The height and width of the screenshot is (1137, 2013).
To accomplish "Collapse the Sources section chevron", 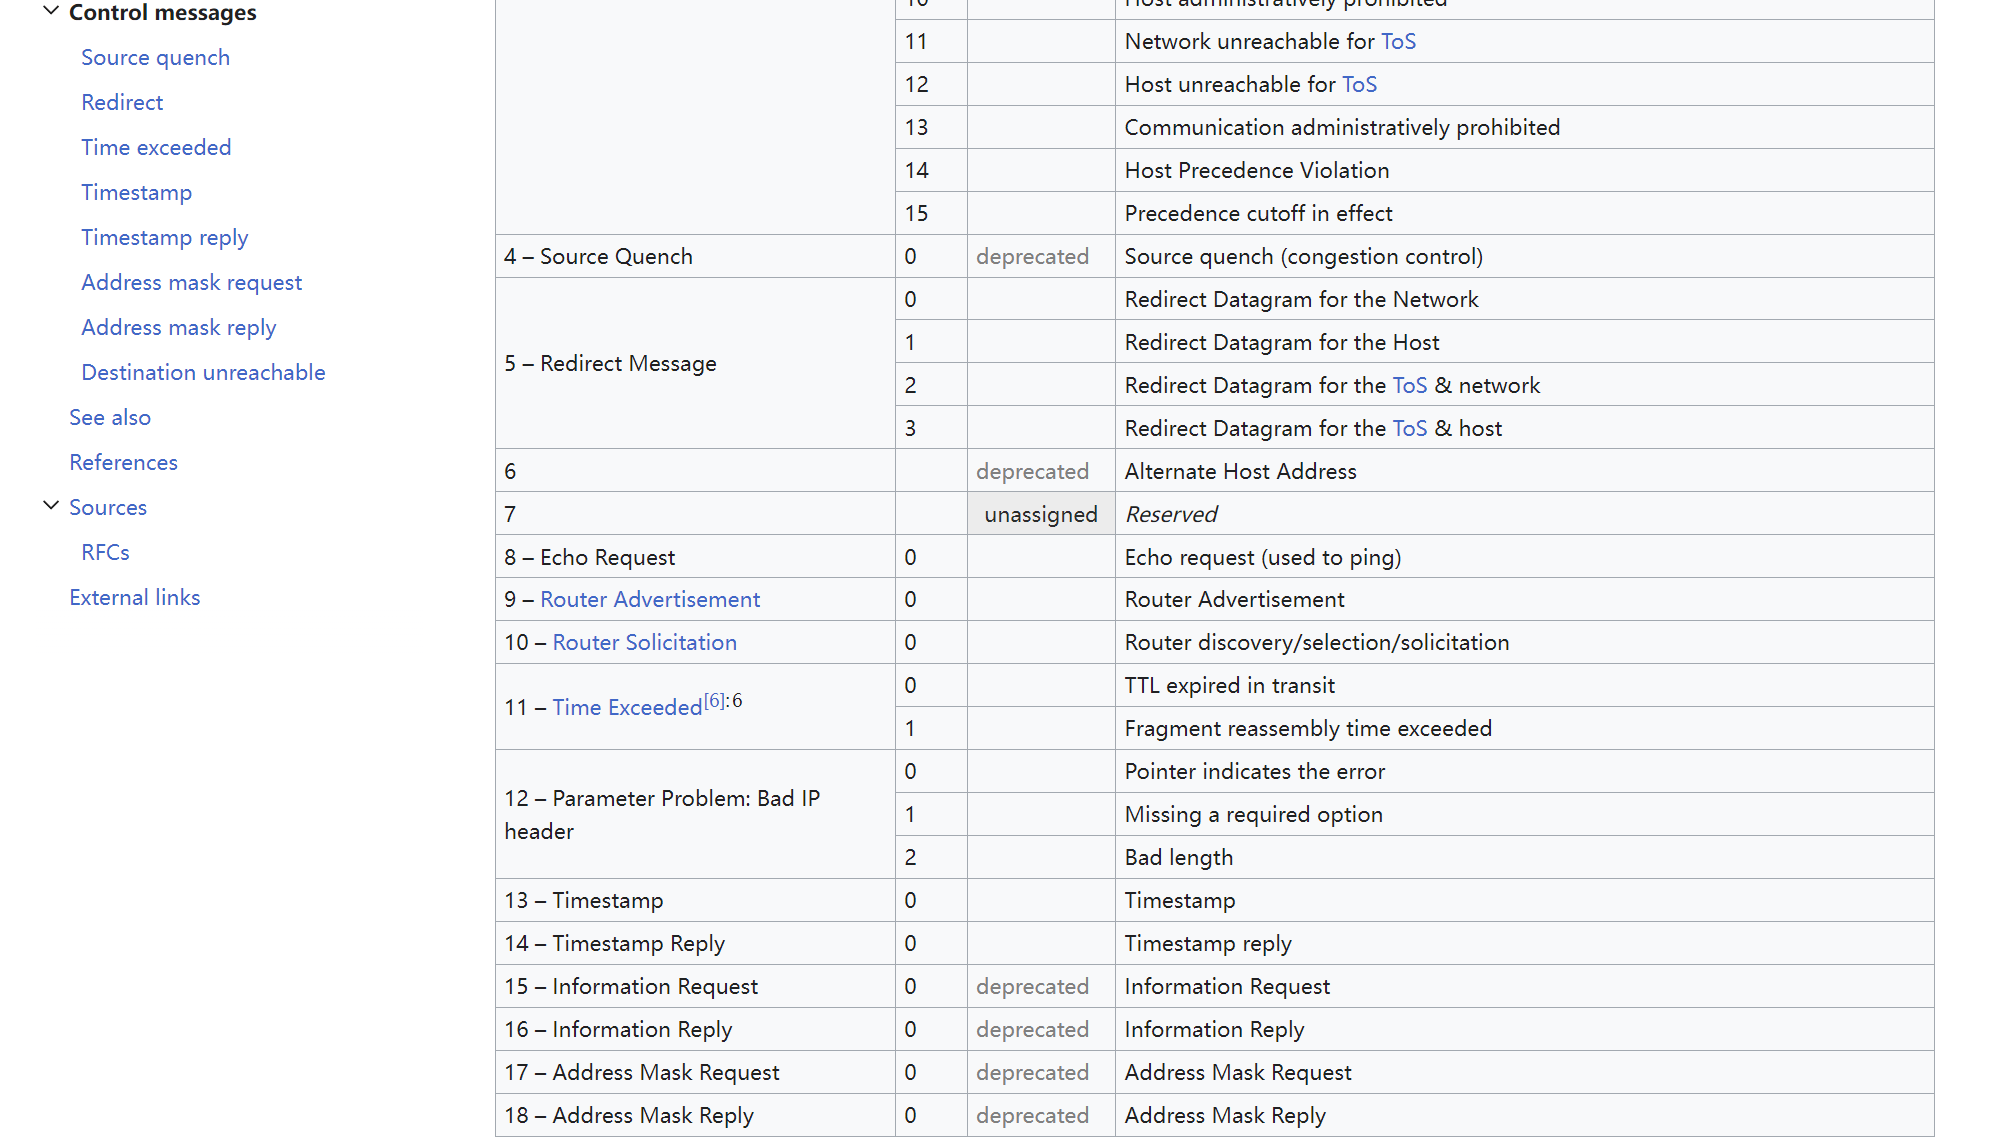I will 51,506.
